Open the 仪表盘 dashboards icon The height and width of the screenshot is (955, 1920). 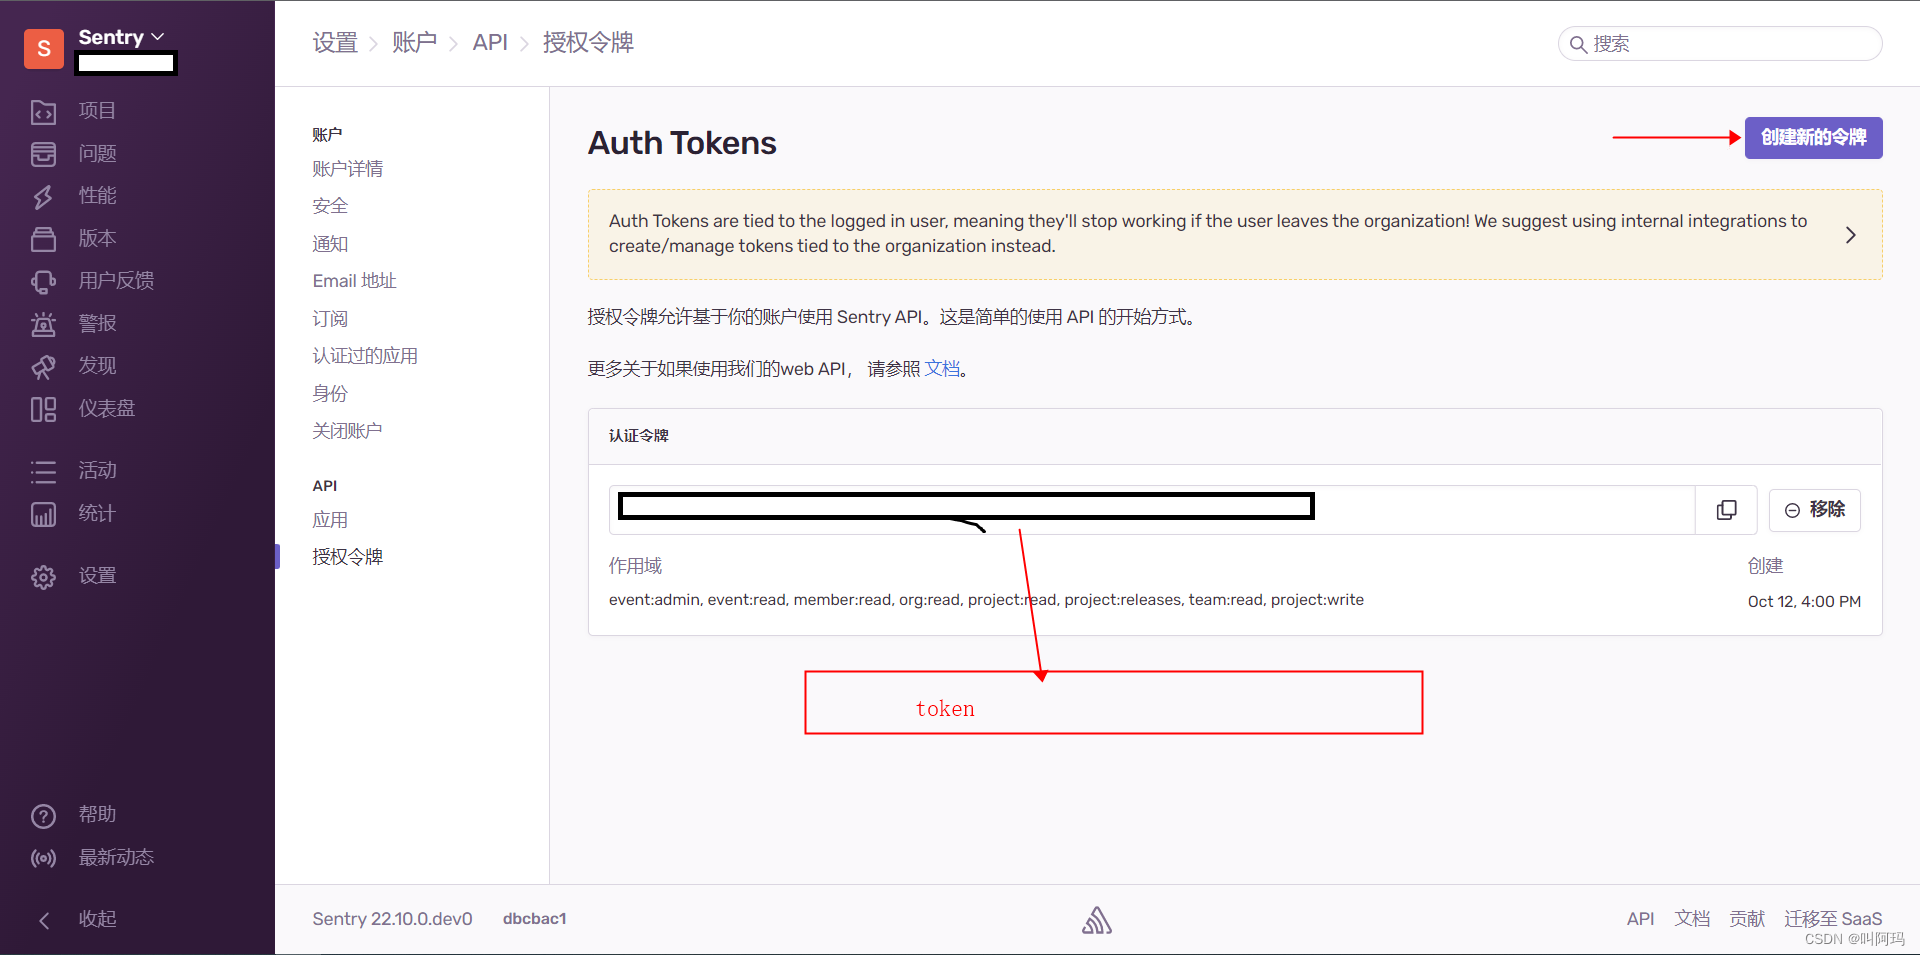(x=44, y=409)
